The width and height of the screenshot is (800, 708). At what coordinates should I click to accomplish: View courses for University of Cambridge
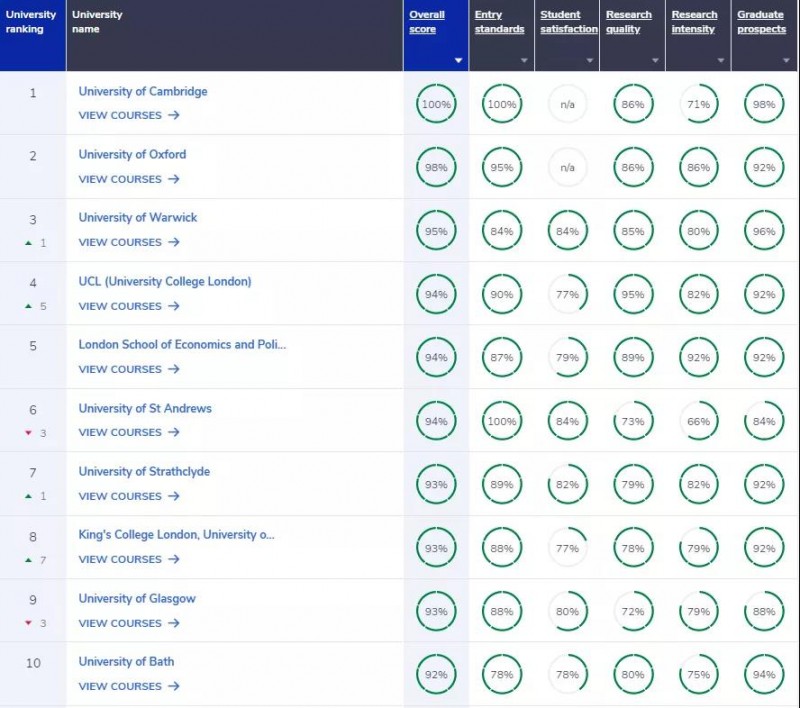click(129, 115)
